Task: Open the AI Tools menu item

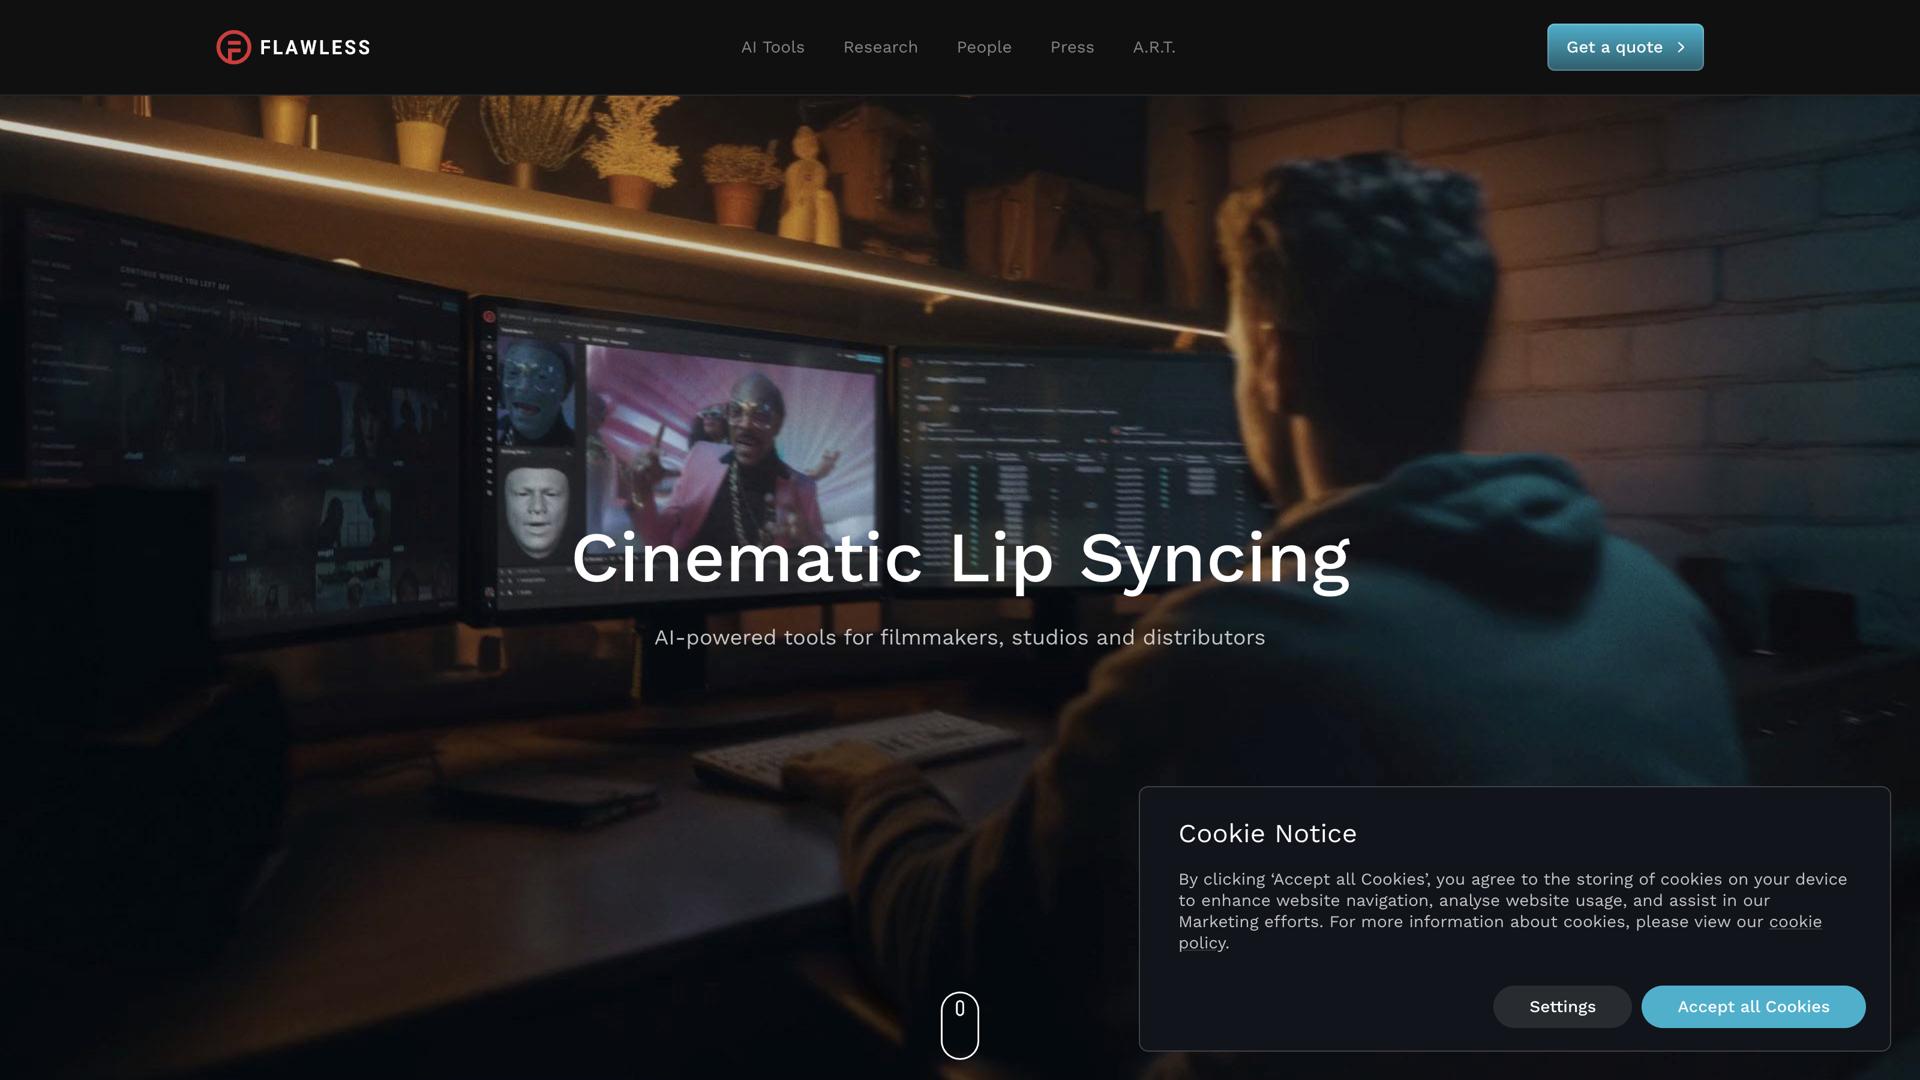Action: (x=772, y=47)
